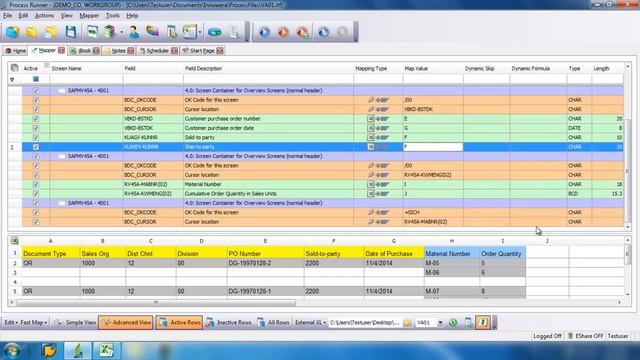Open the Tools menu
This screenshot has width=640, height=360.
pyautogui.click(x=113, y=16)
